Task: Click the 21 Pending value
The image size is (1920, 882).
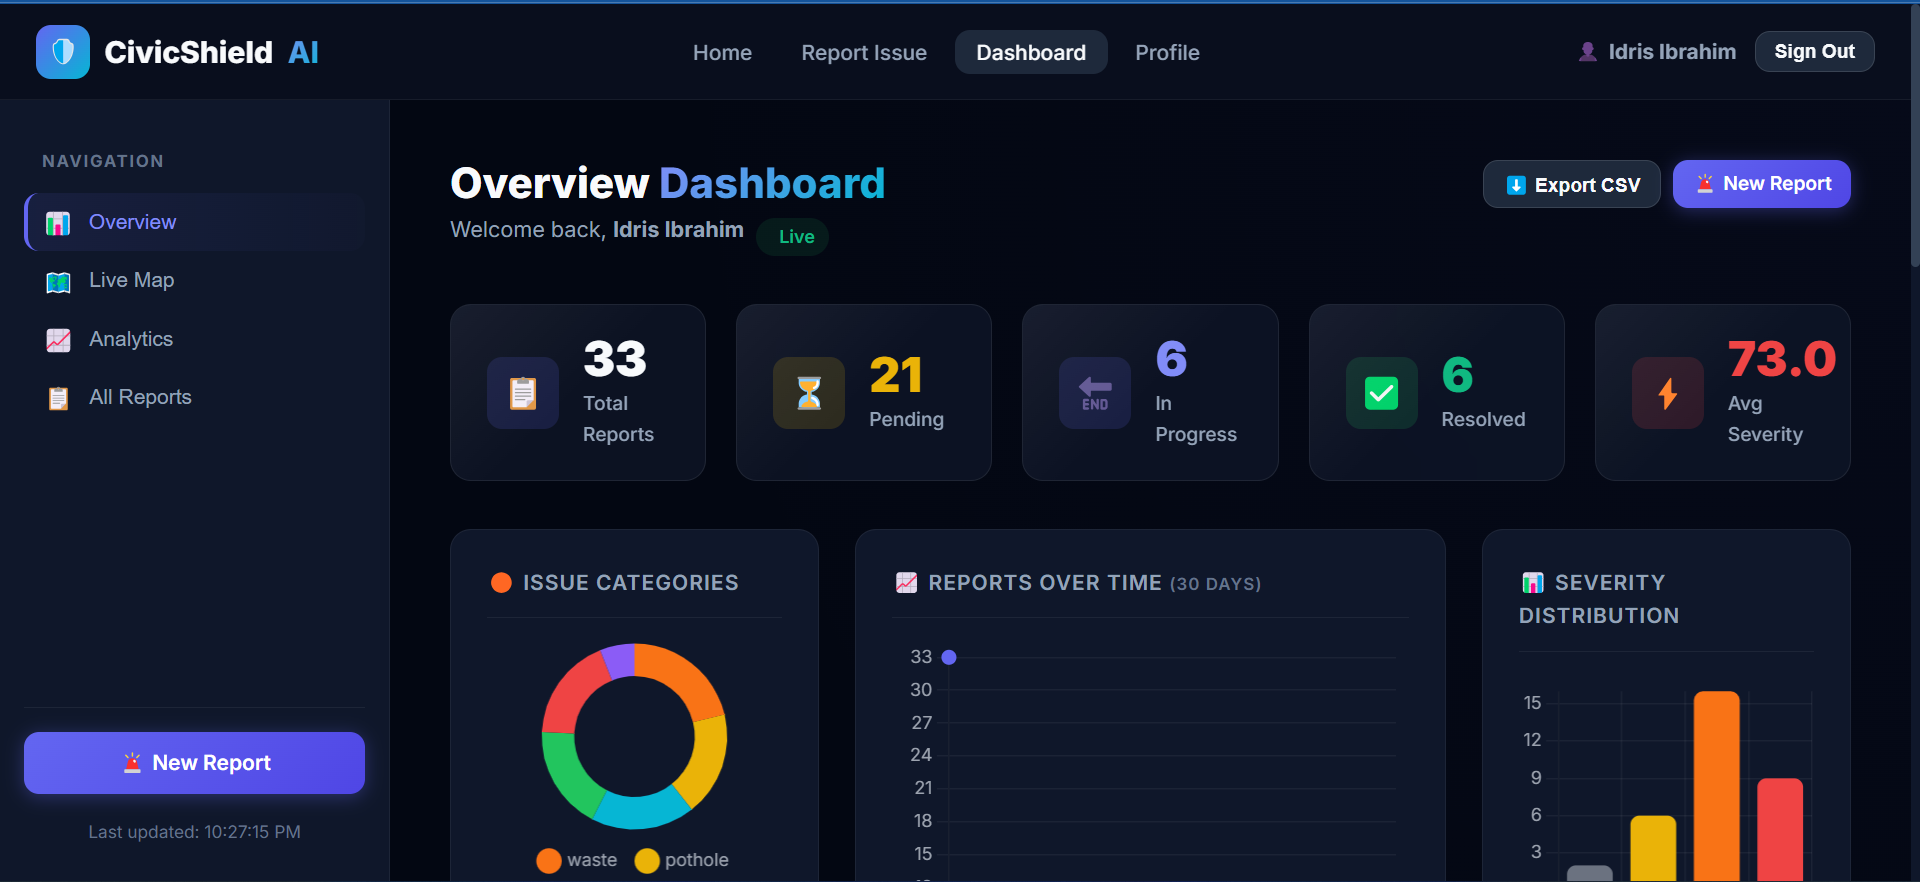Action: (x=896, y=375)
